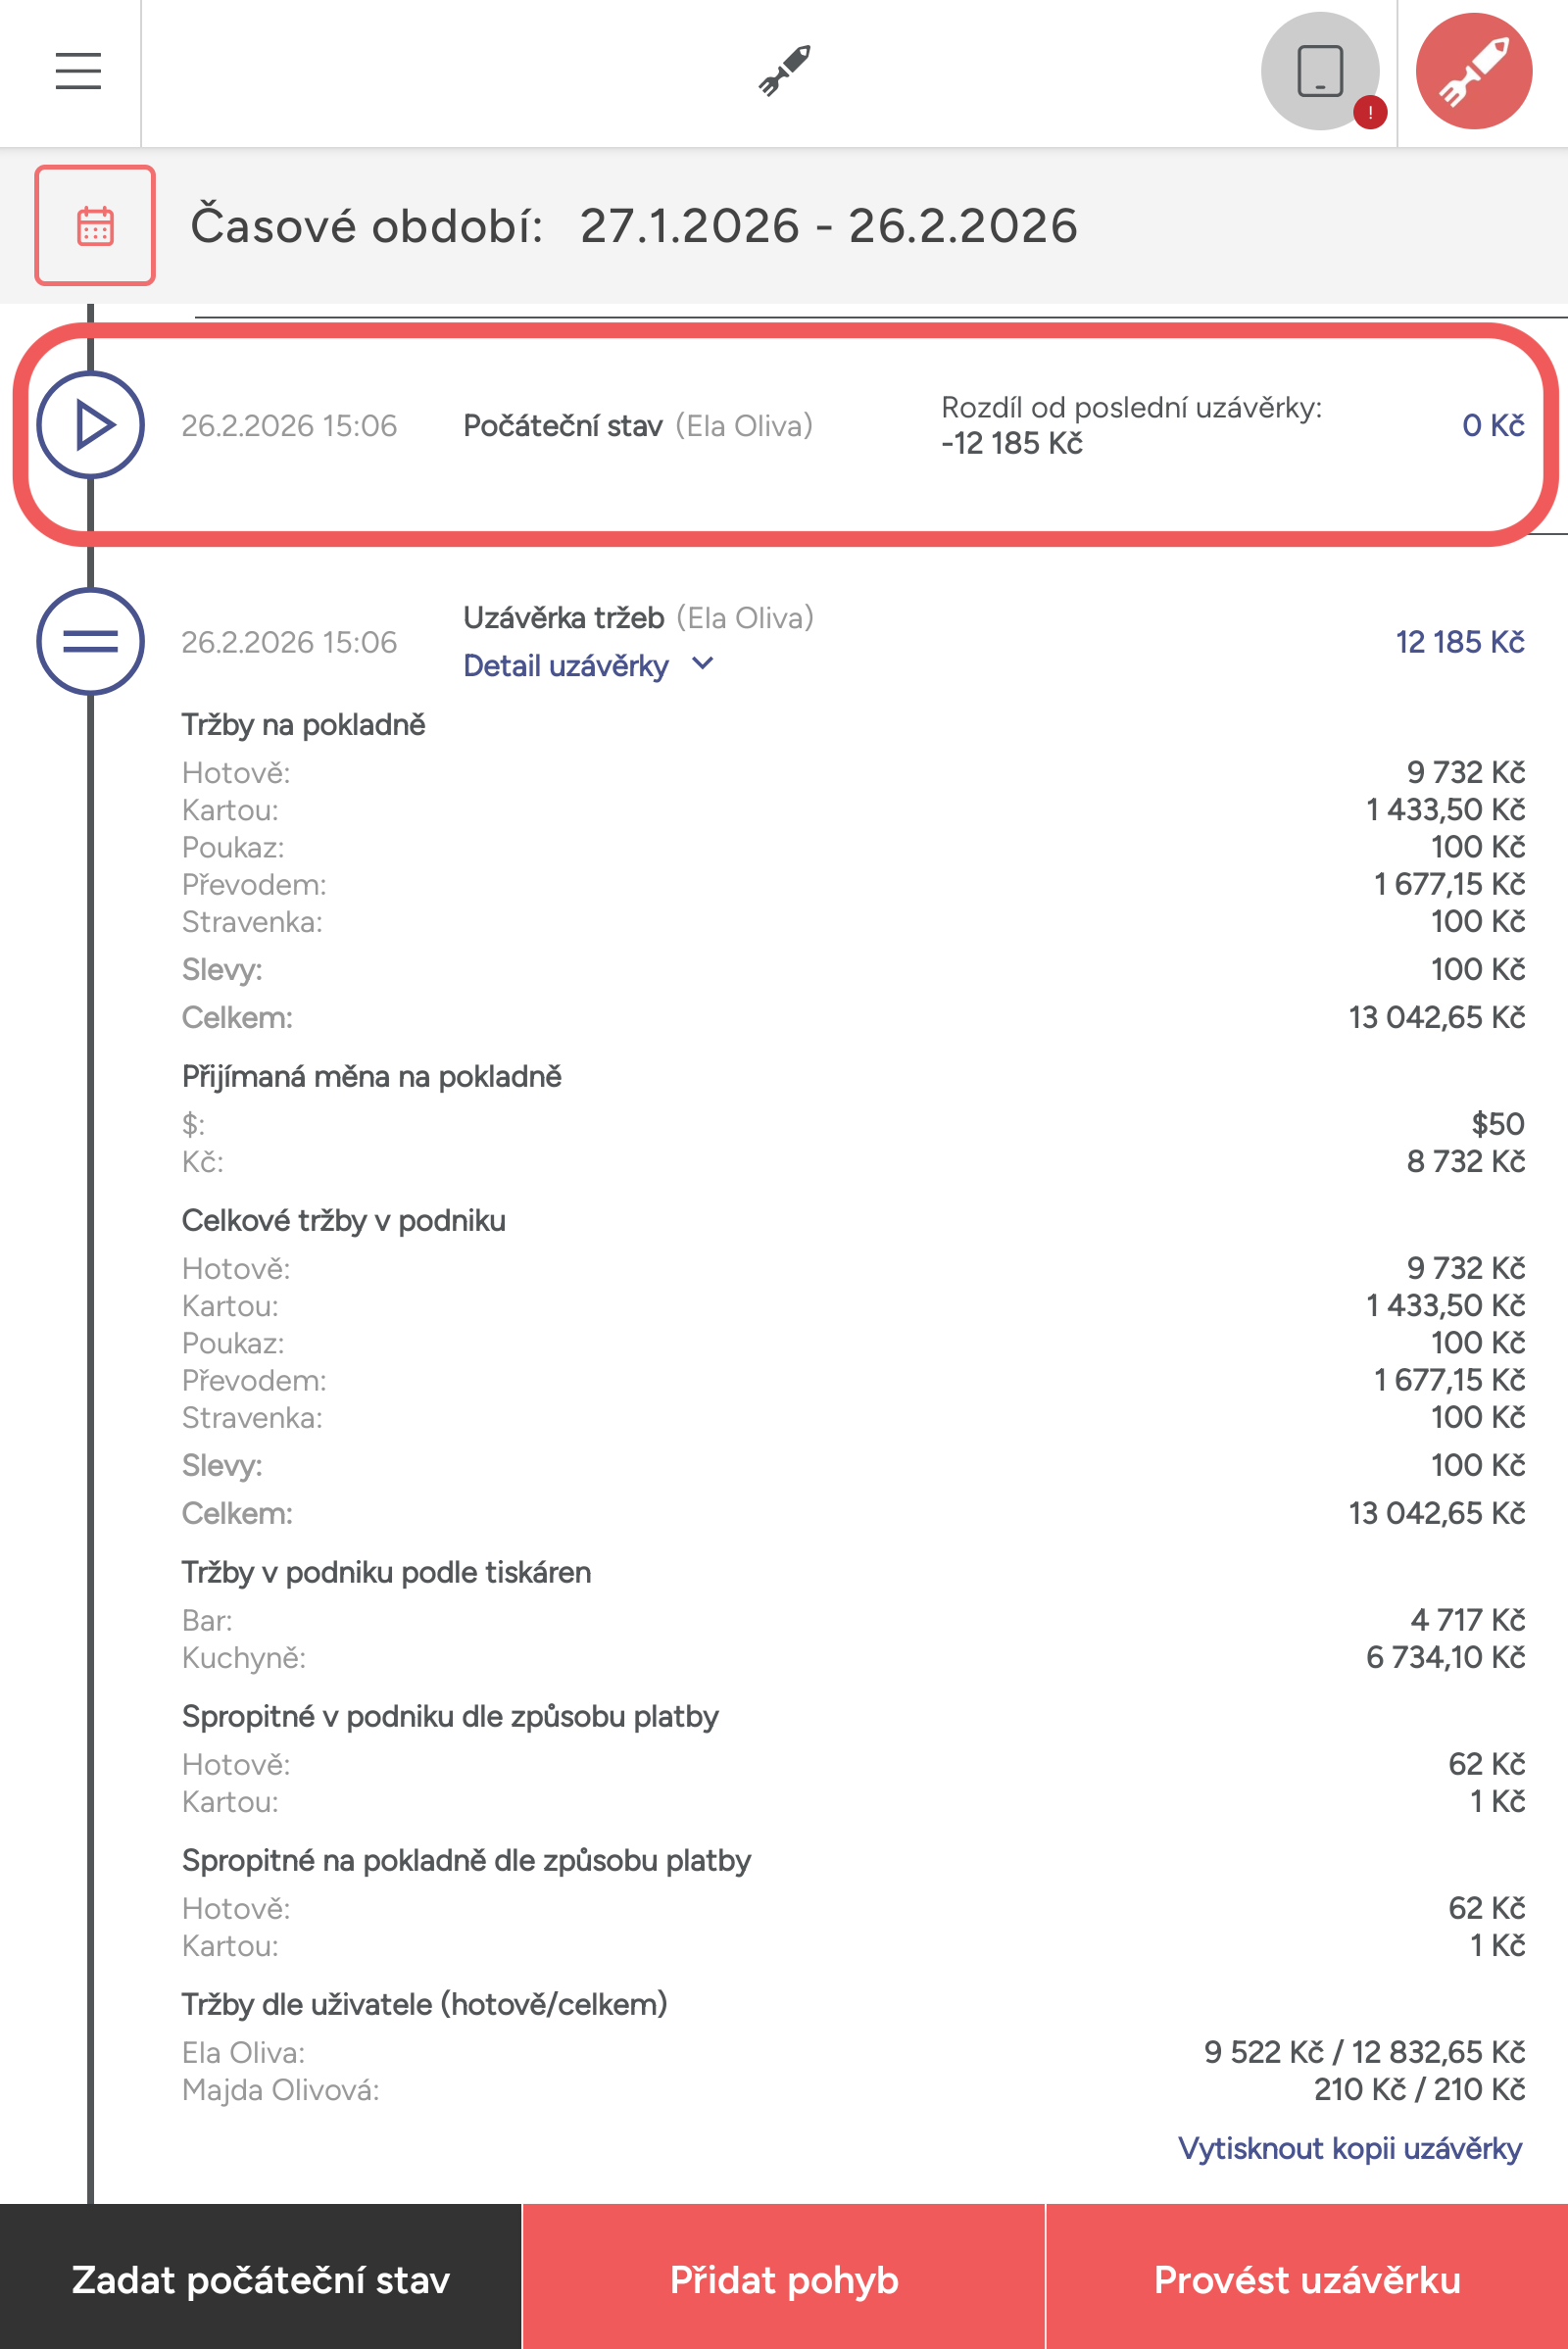
Task: Click the red alert badge on tablet icon
Action: click(x=1369, y=112)
